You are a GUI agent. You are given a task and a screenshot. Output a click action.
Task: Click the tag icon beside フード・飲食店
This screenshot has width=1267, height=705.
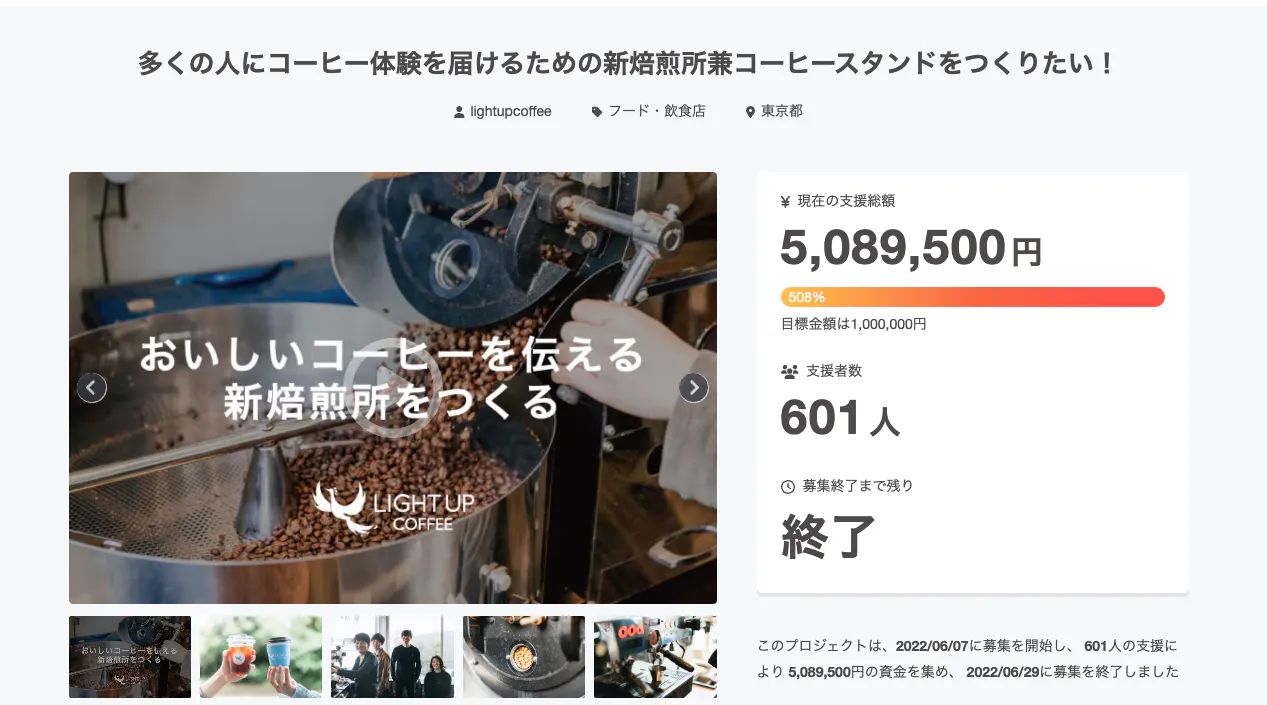(x=597, y=112)
